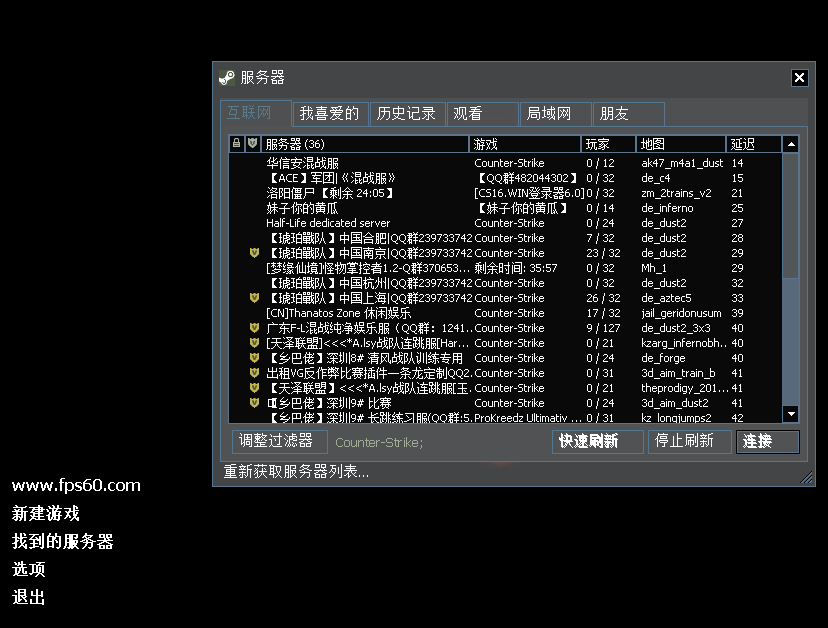Sort by 延迟 column header
The image size is (828, 628).
click(754, 144)
